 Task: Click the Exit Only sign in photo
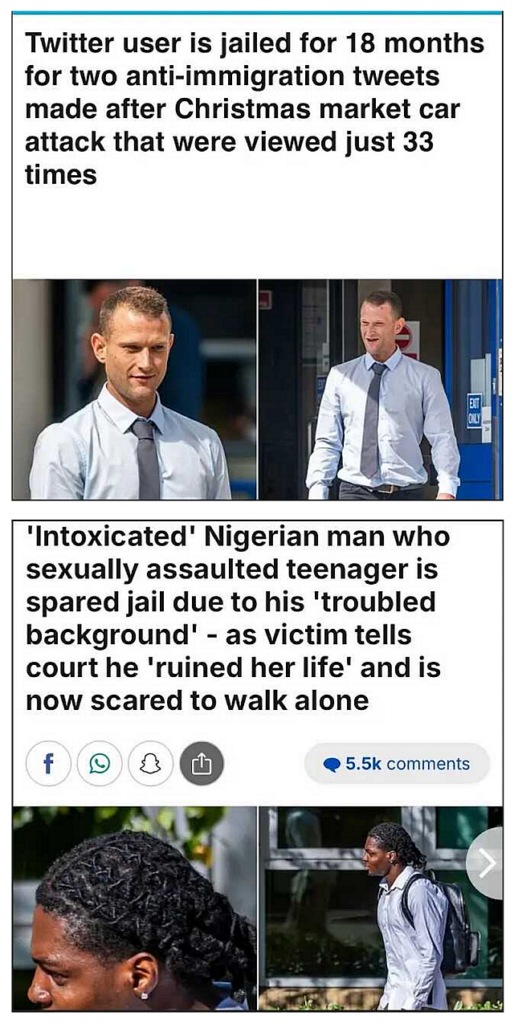tap(474, 413)
